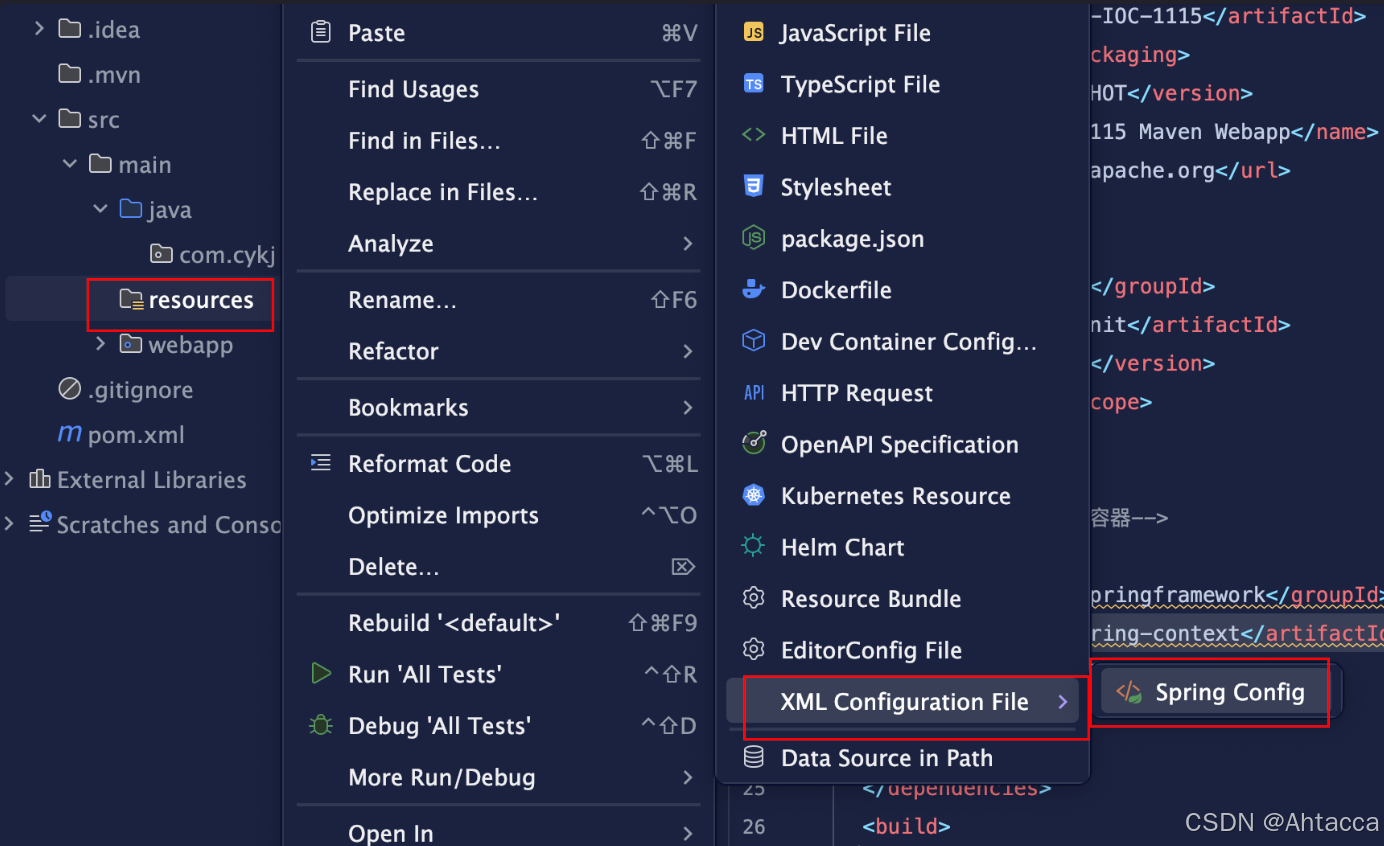This screenshot has width=1384, height=846.
Task: Click the Paste clipboard icon
Action: 320,33
